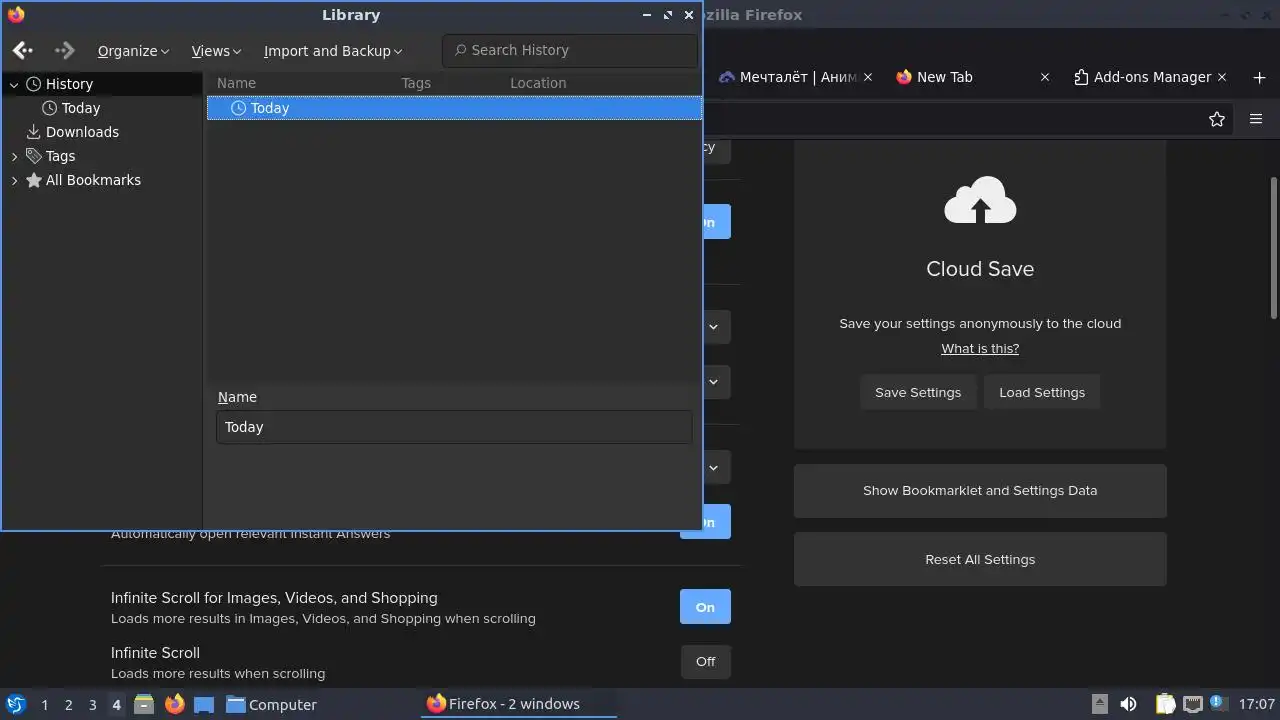Focus the Search History field
Viewport: 1280px width, 720px height.
[570, 50]
